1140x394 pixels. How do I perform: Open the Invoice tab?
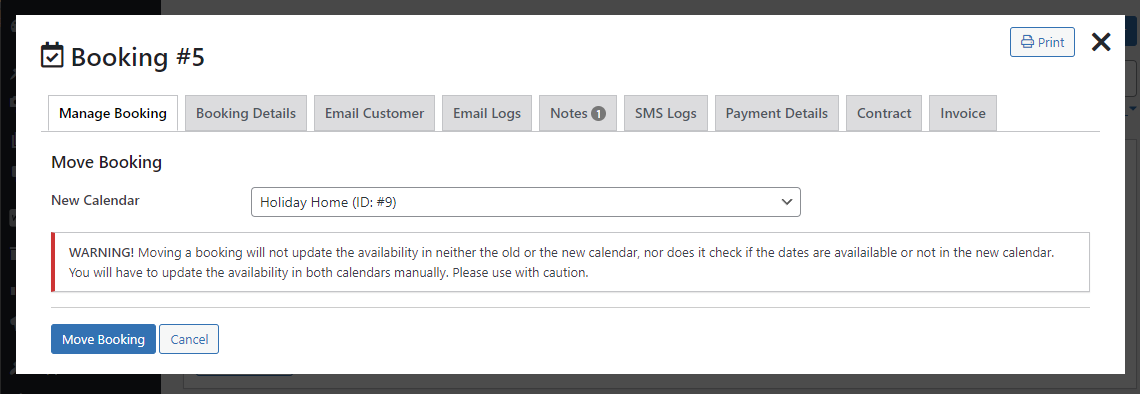pyautogui.click(x=963, y=113)
